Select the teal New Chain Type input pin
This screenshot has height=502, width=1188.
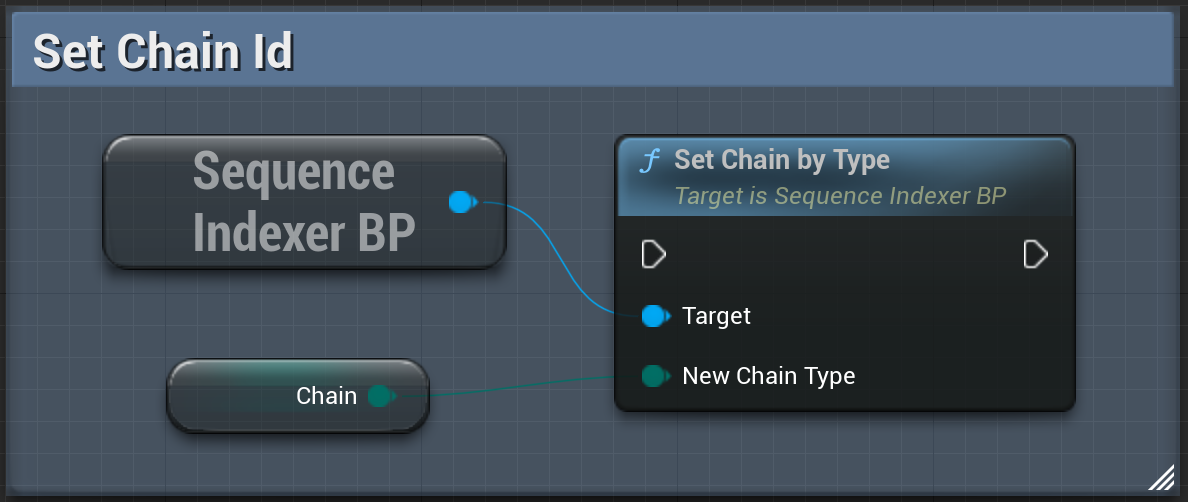coord(654,376)
